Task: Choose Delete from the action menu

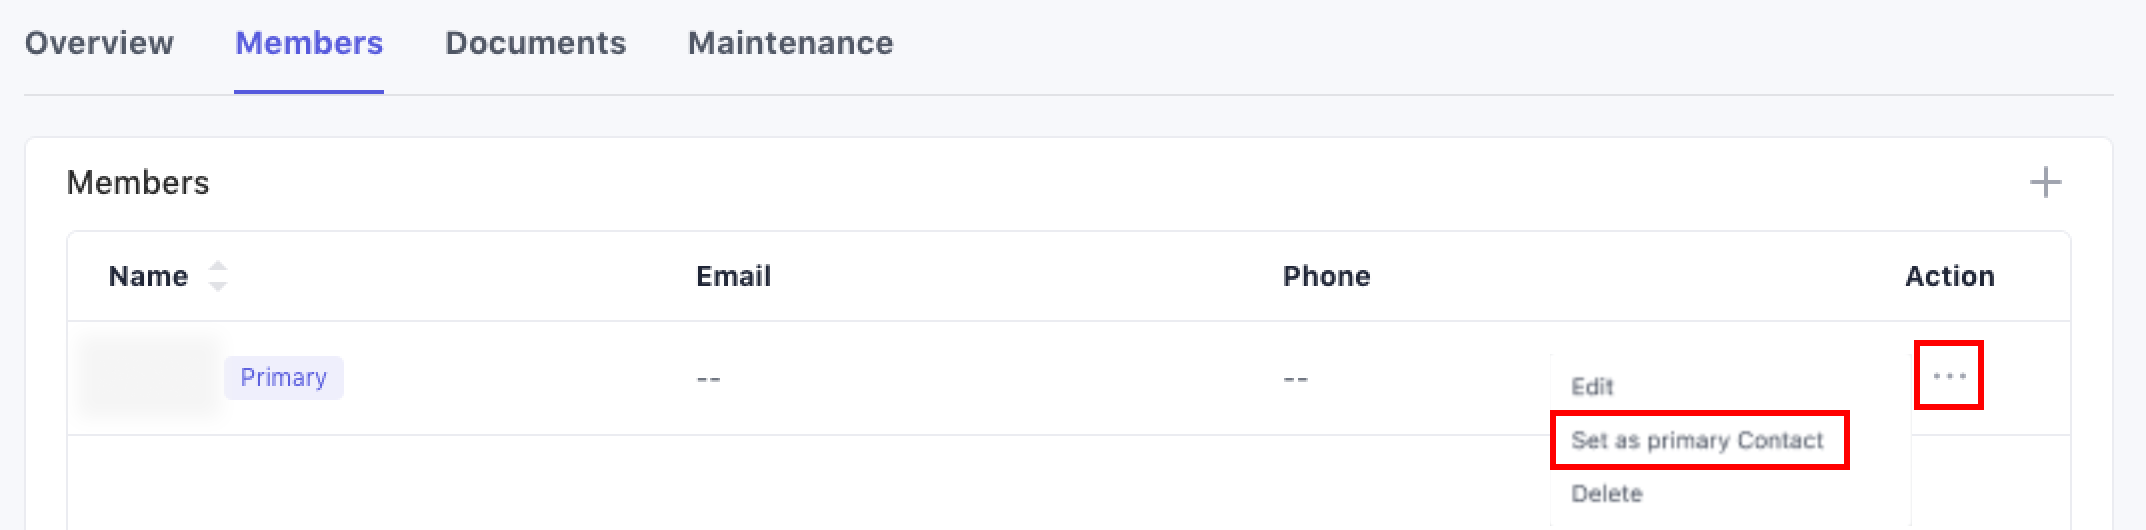Action: click(x=1606, y=494)
